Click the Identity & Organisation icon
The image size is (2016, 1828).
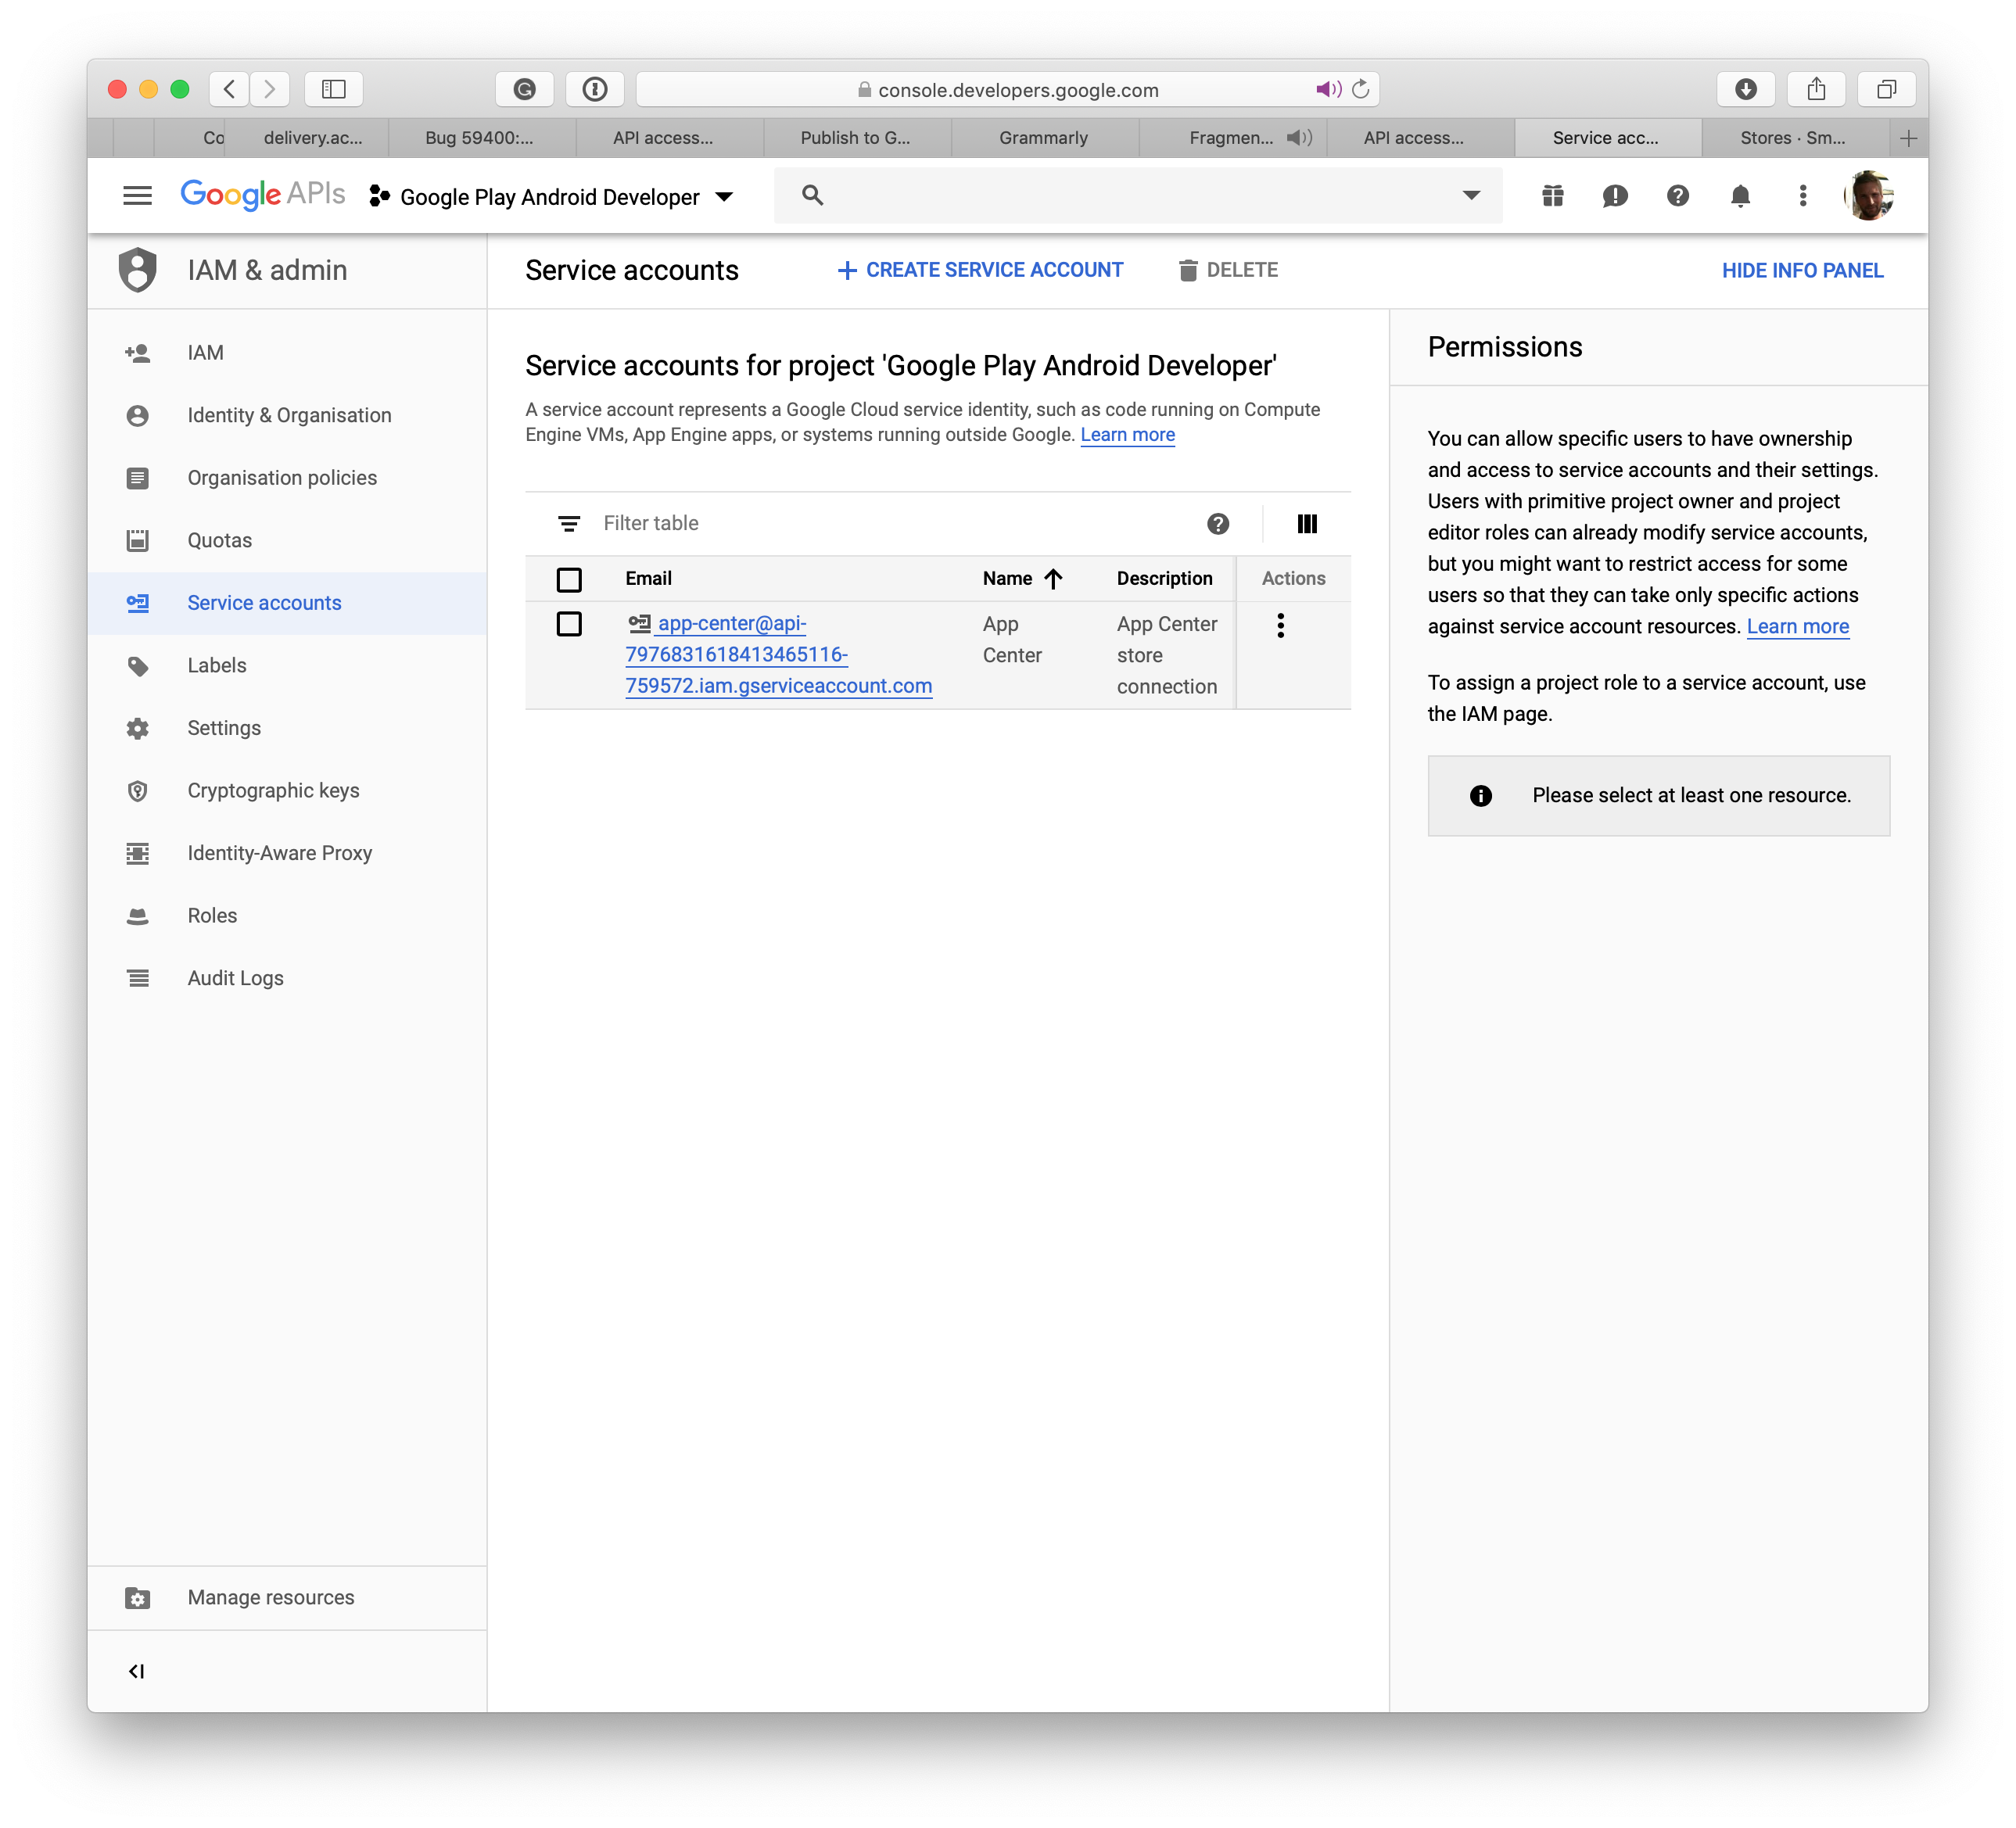[141, 414]
